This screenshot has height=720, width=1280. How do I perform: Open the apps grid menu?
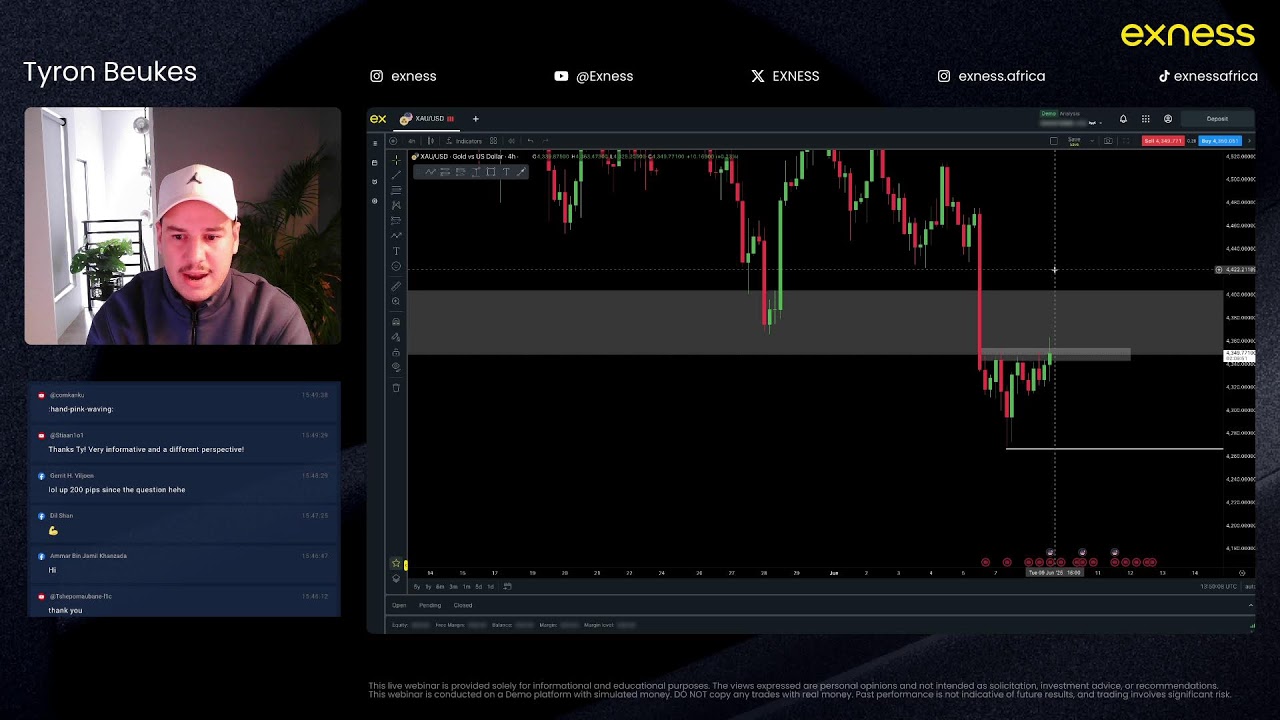tap(1146, 119)
